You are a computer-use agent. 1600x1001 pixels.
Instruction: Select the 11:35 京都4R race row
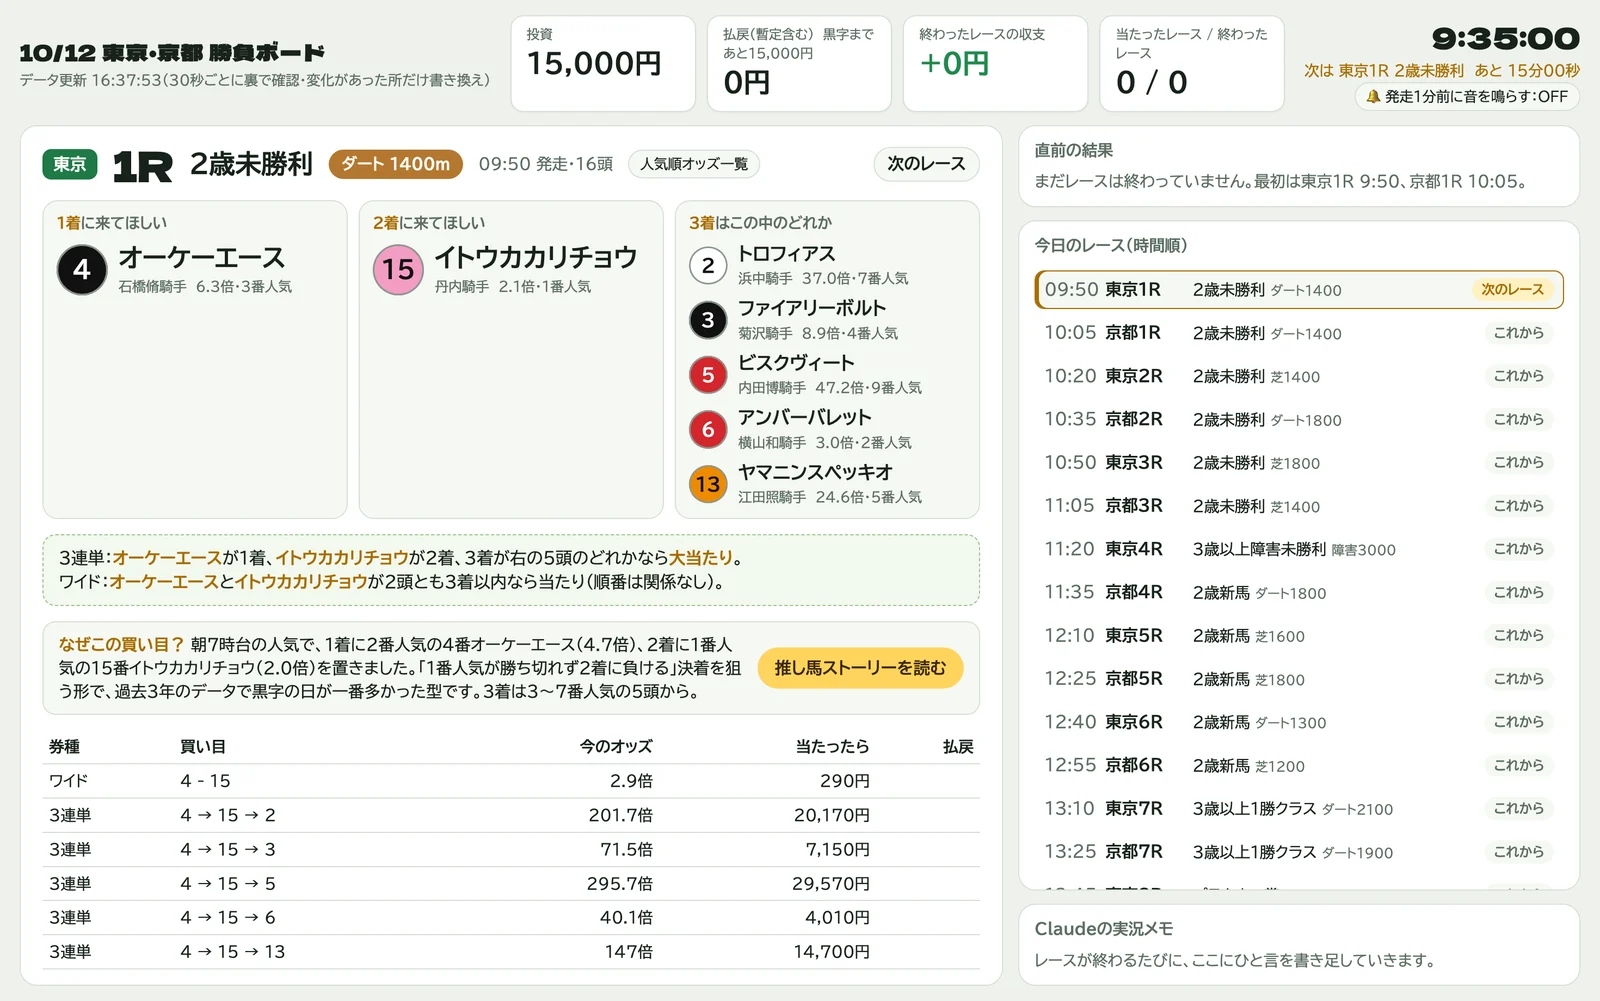pos(1299,592)
